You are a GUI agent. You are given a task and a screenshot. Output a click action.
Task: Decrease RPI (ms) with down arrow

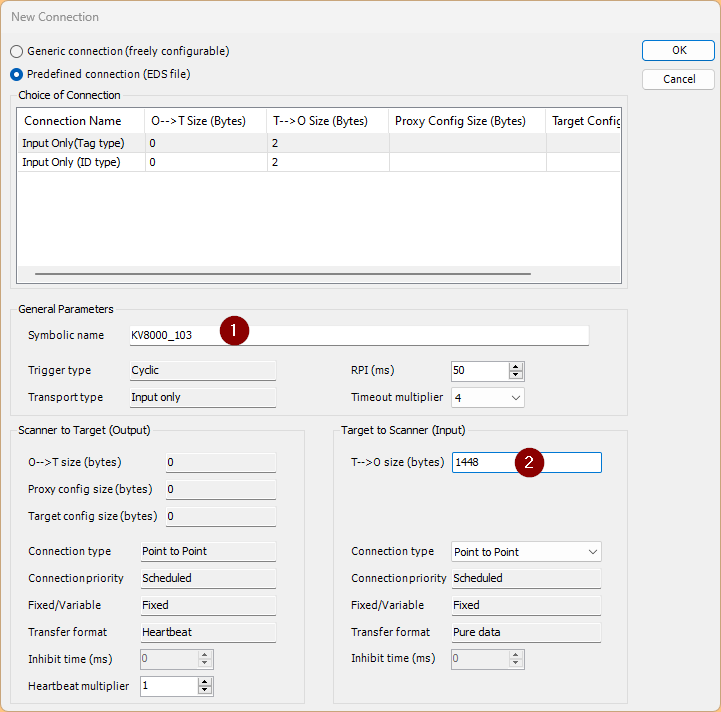pyautogui.click(x=516, y=375)
